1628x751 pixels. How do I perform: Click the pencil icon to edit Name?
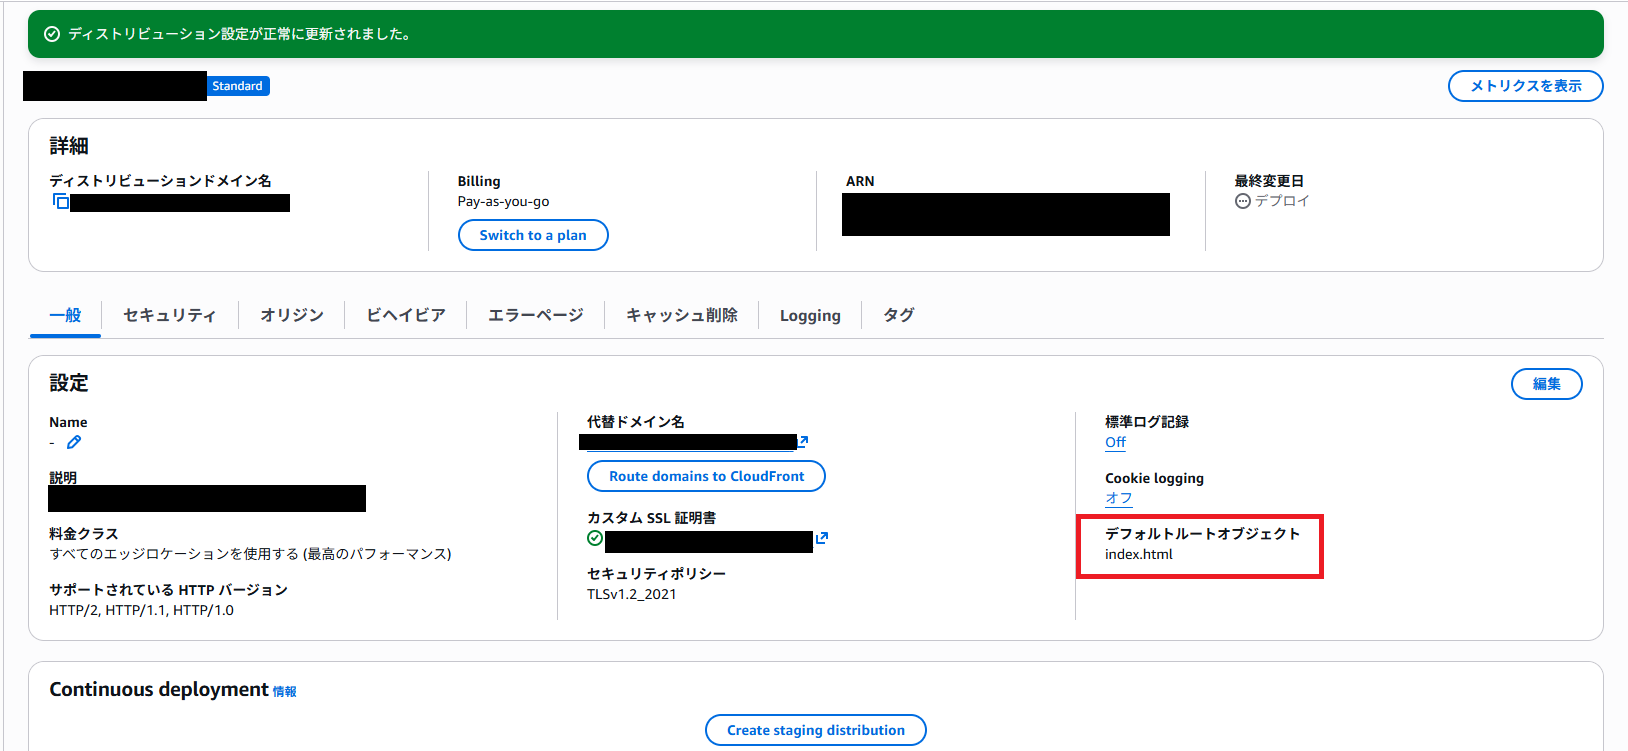74,442
